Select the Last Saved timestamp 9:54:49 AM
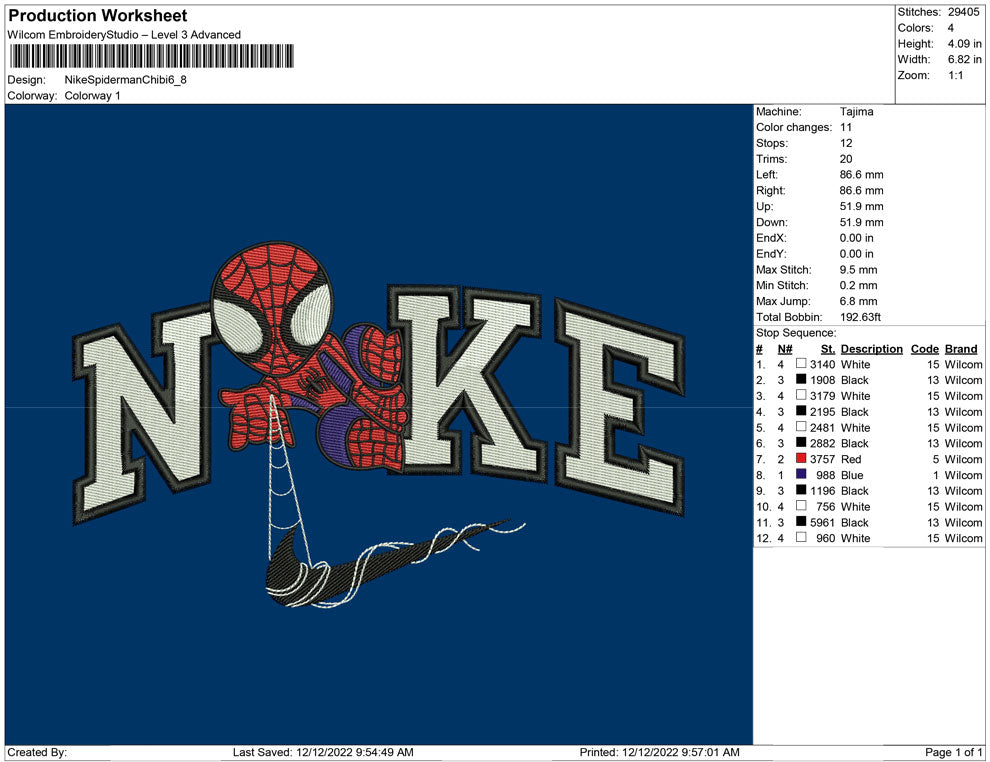Image resolution: width=990 pixels, height=762 pixels. point(385,752)
